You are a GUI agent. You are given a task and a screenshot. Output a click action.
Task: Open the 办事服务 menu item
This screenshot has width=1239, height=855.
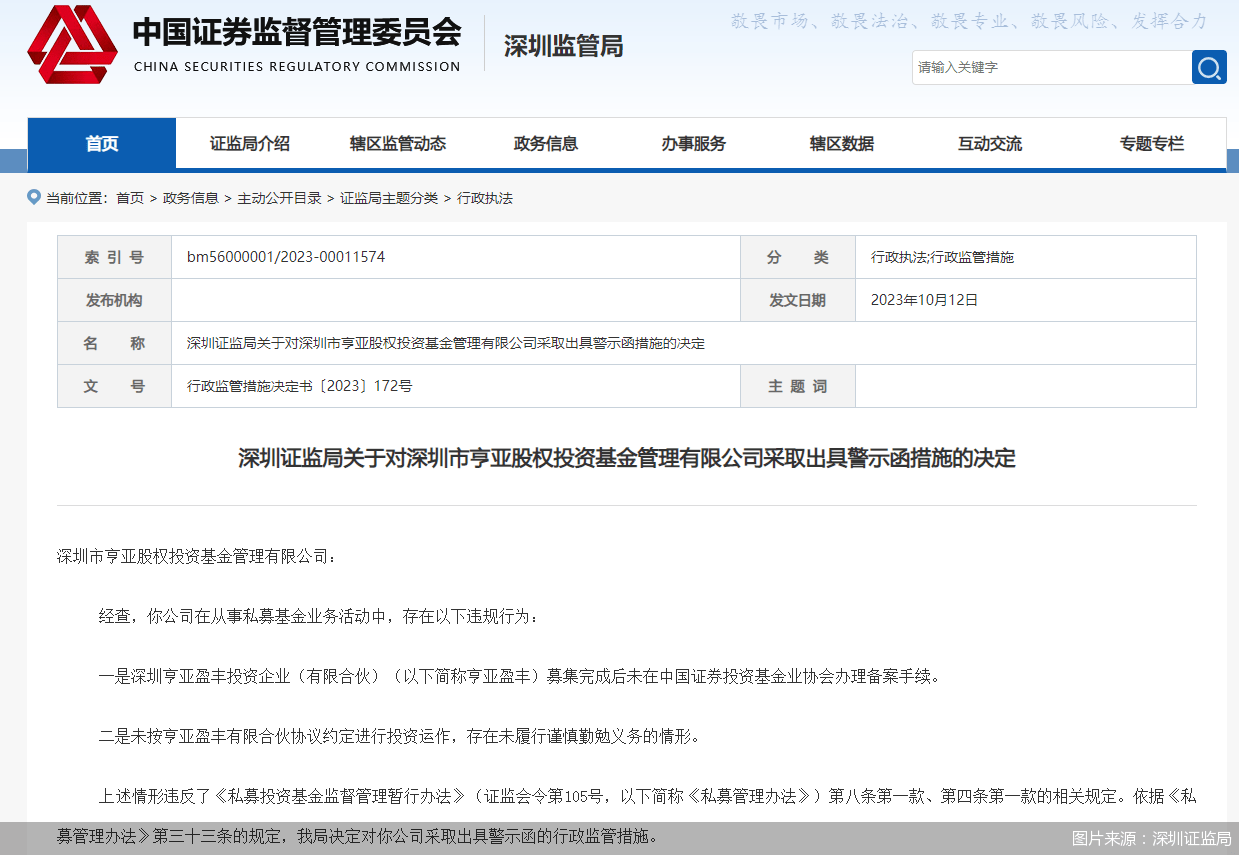click(693, 144)
